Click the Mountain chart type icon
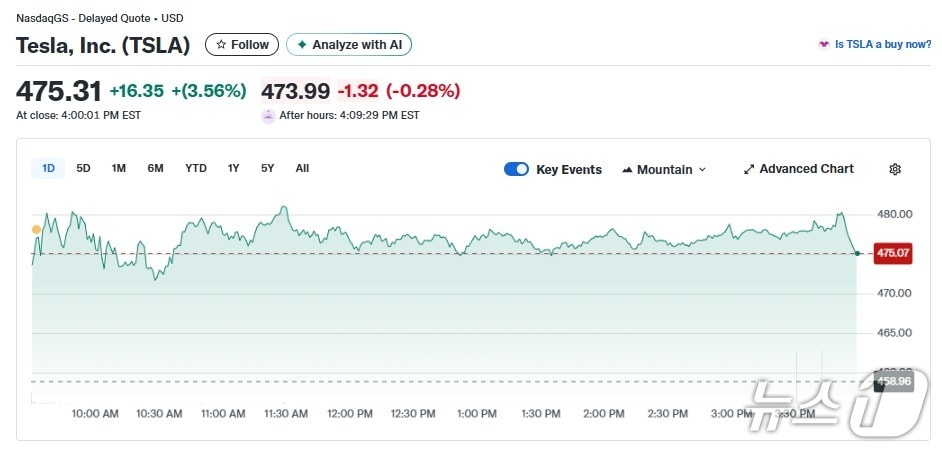 pyautogui.click(x=627, y=170)
